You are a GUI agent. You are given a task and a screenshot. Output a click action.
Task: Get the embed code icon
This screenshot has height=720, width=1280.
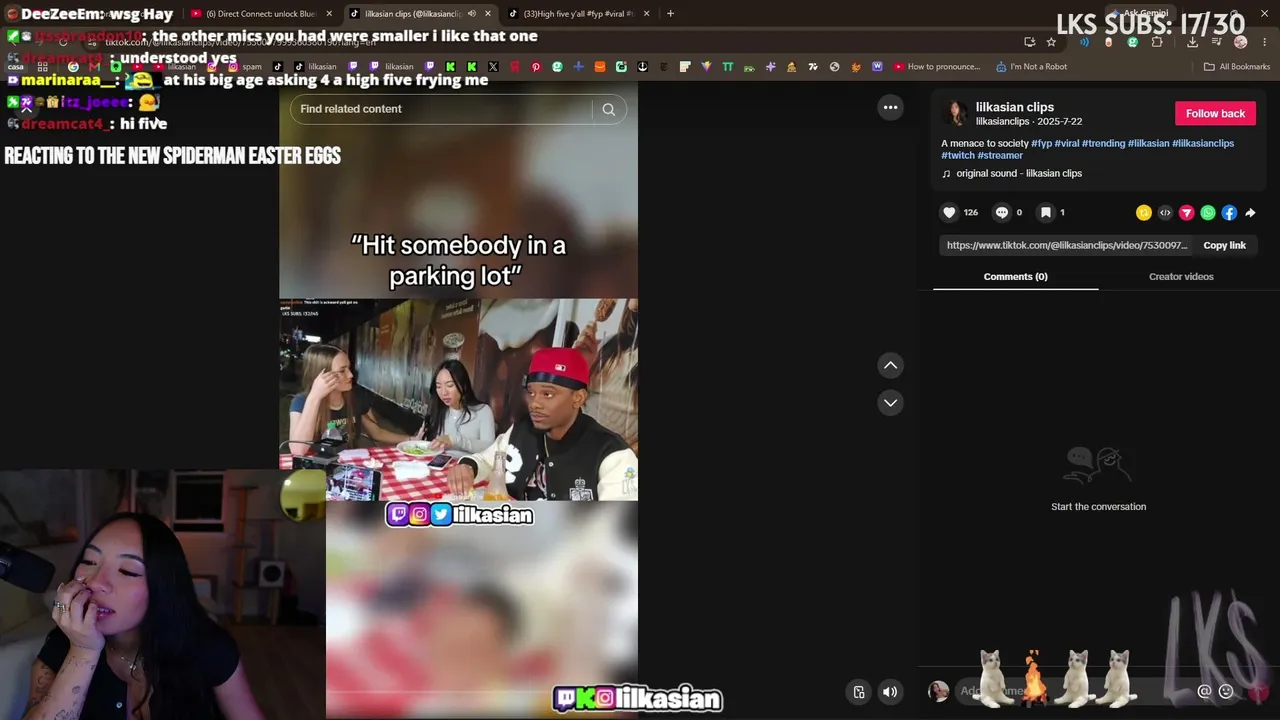(x=1165, y=212)
